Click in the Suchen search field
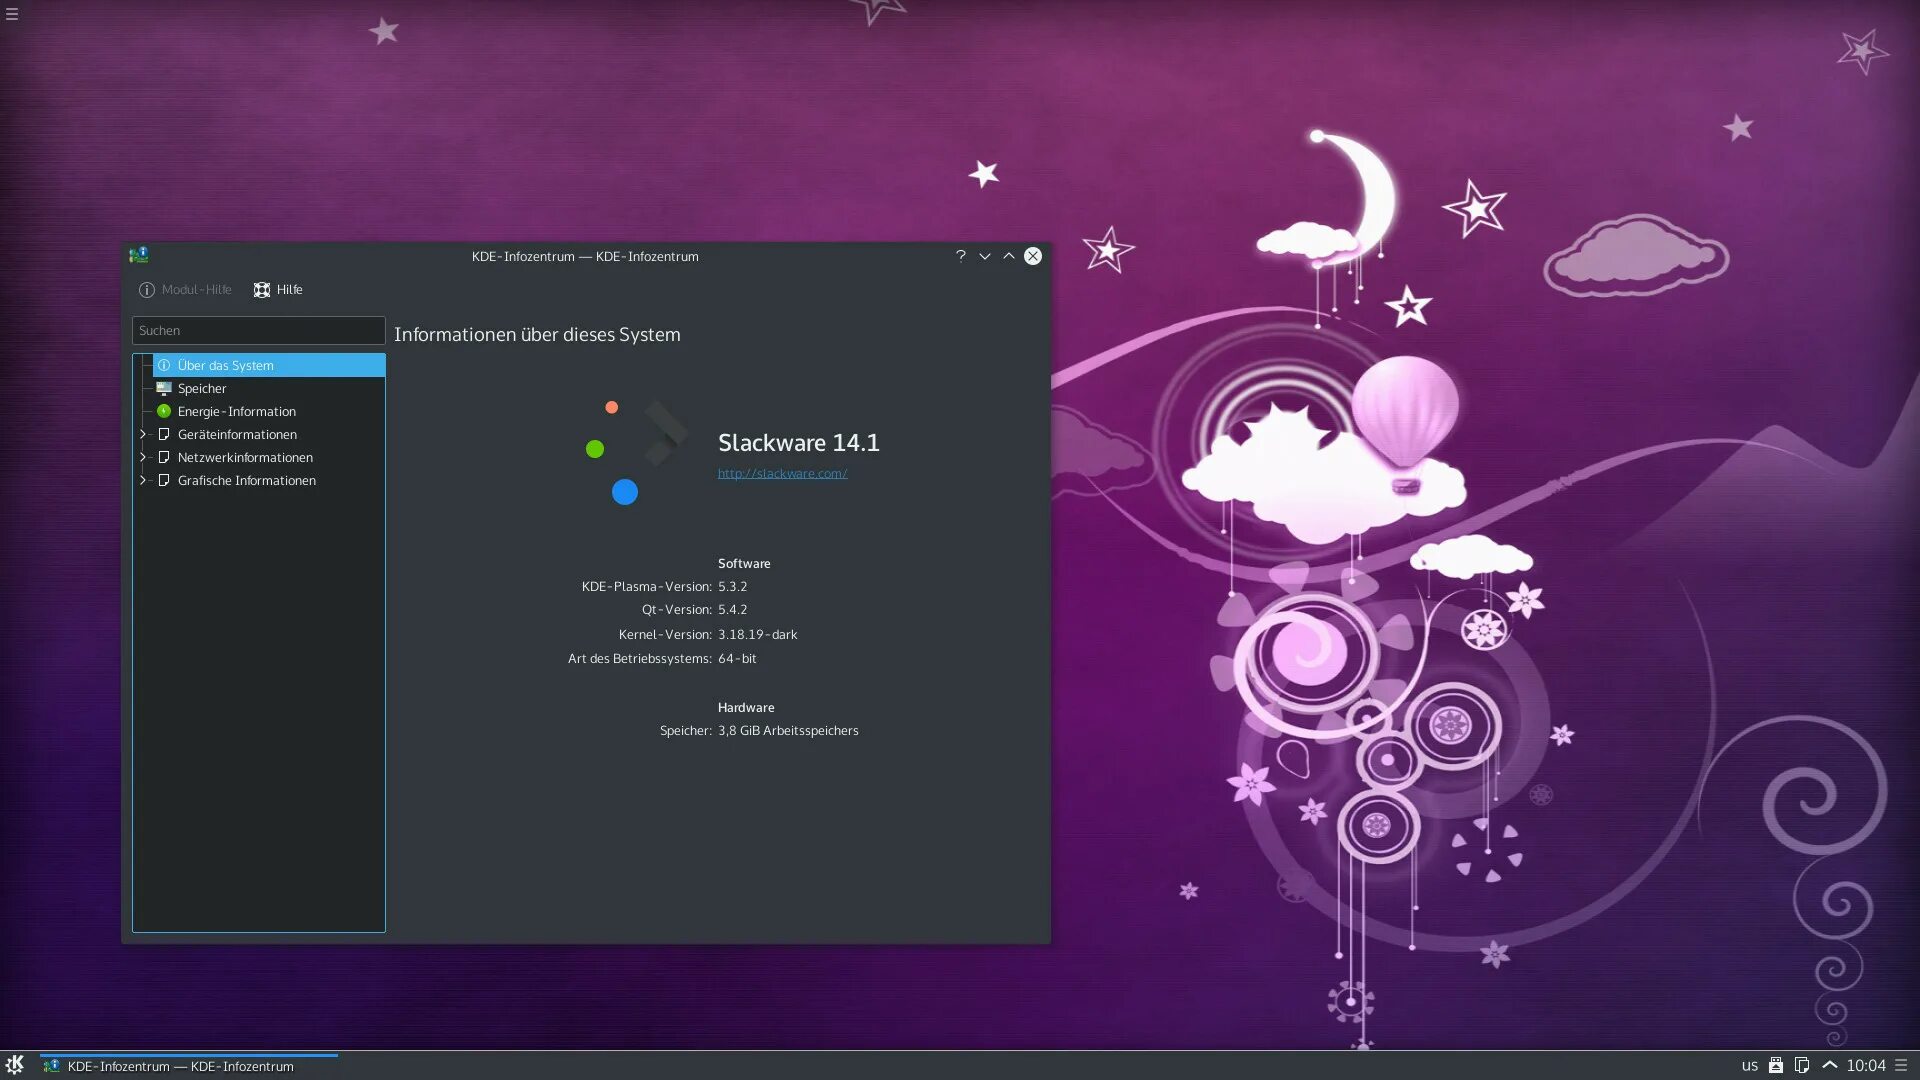The image size is (1920, 1080). (x=258, y=331)
